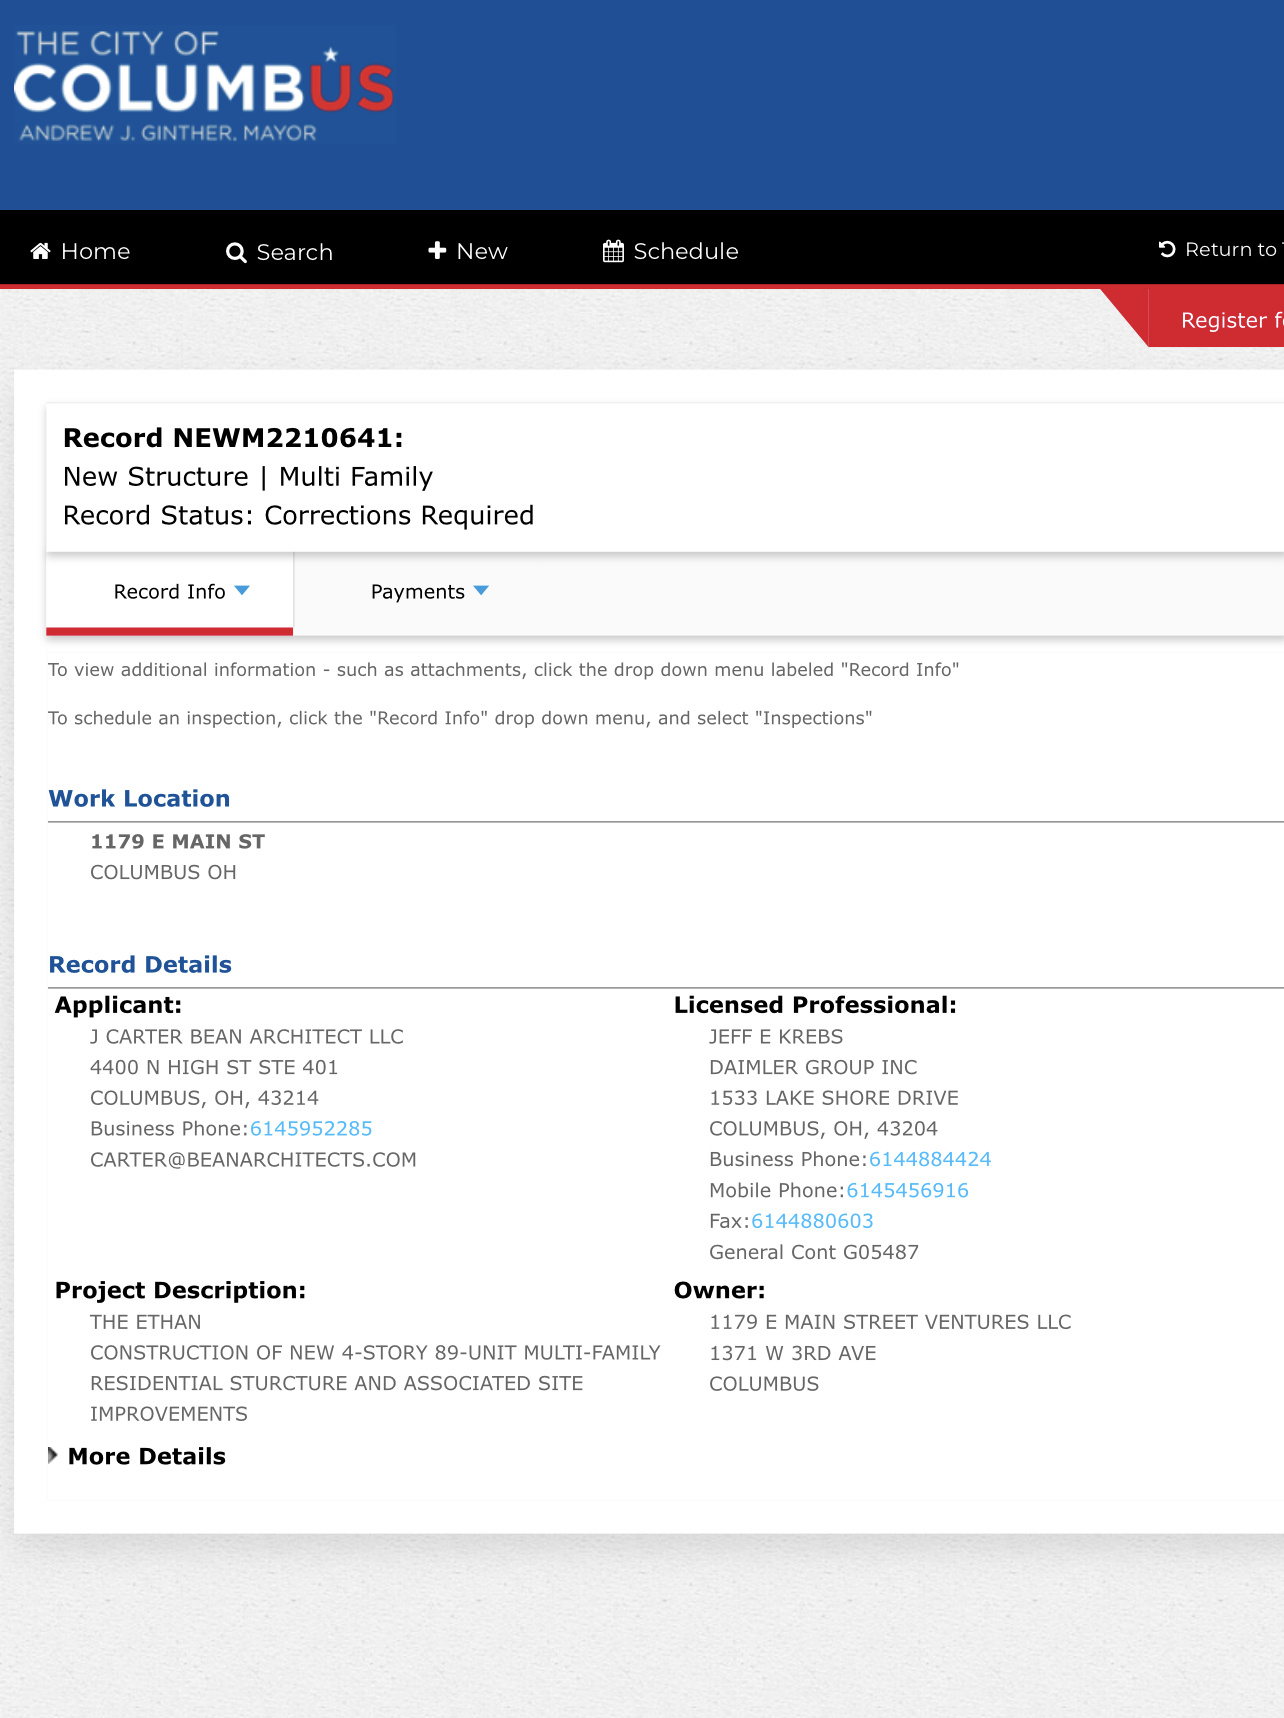The height and width of the screenshot is (1718, 1284).
Task: Click the Record NEWM2210641 heading
Action: pos(233,438)
